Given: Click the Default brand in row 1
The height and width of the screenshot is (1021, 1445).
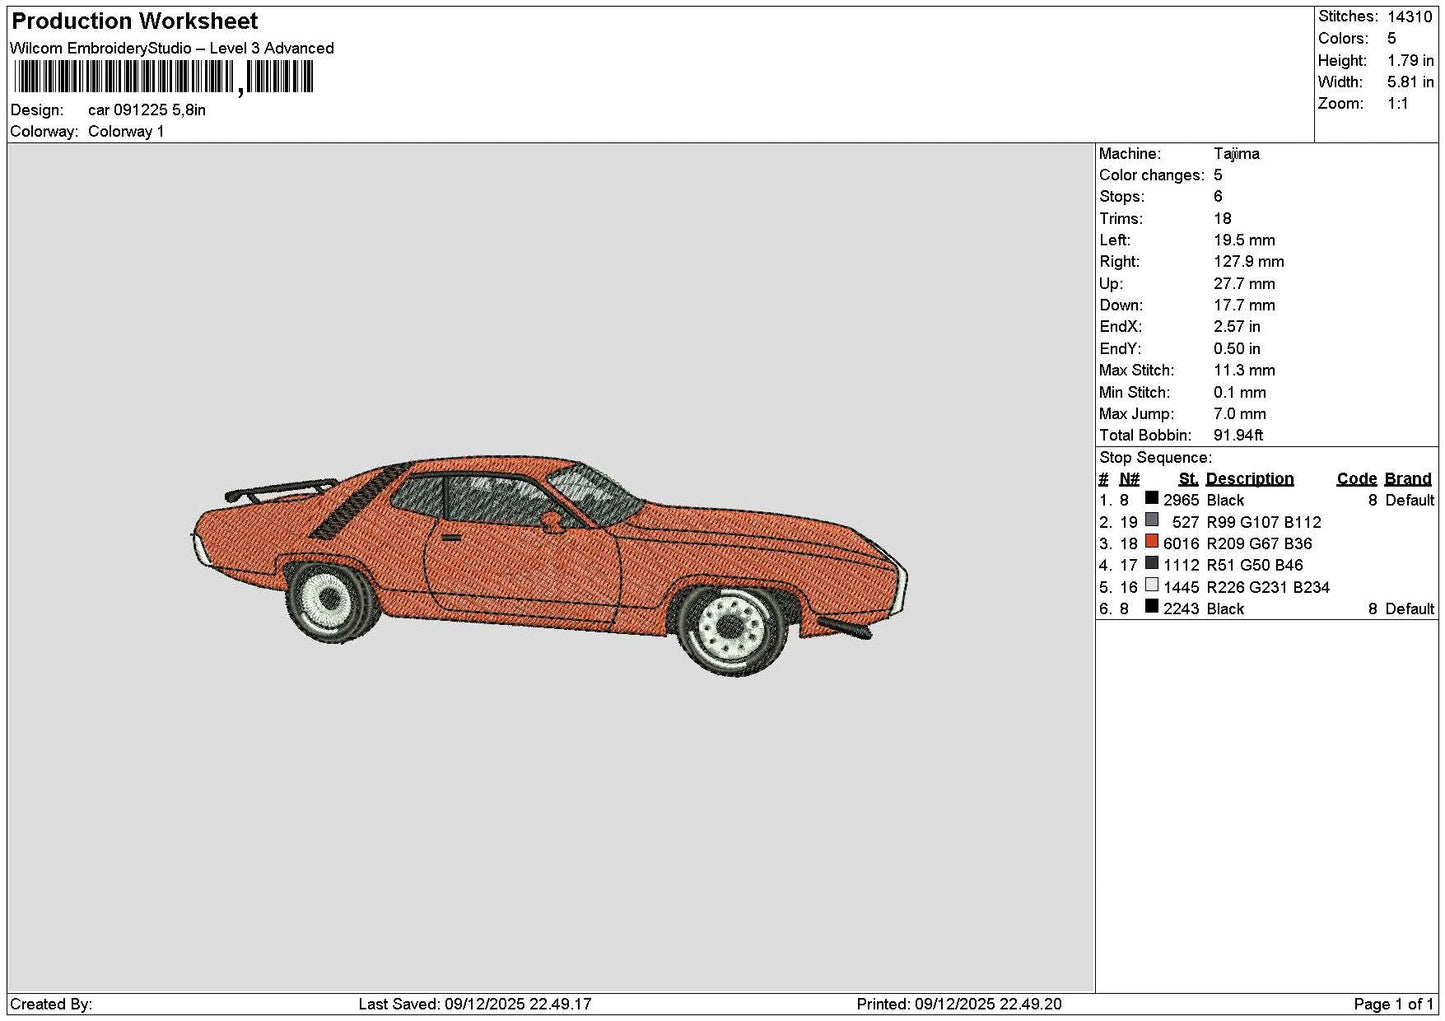Looking at the screenshot, I should pyautogui.click(x=1409, y=500).
